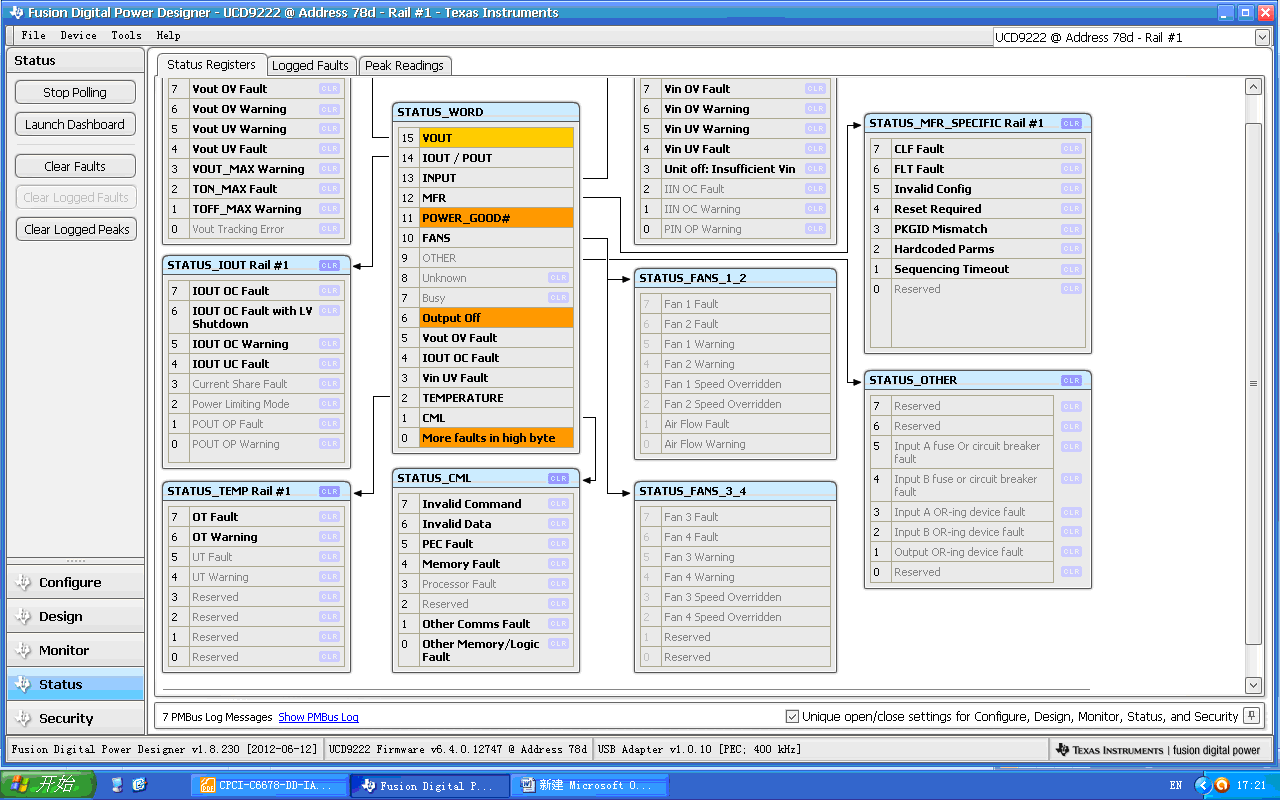
Task: Open the Security section in the sidebar
Action: 75,718
